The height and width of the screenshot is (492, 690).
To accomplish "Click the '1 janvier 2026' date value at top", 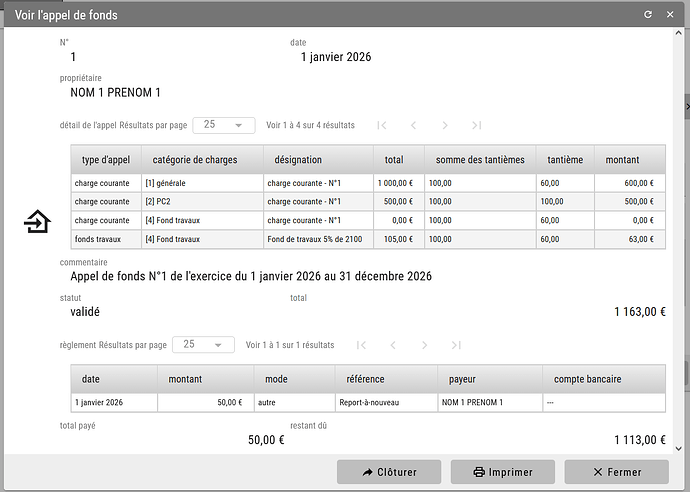I will (336, 57).
